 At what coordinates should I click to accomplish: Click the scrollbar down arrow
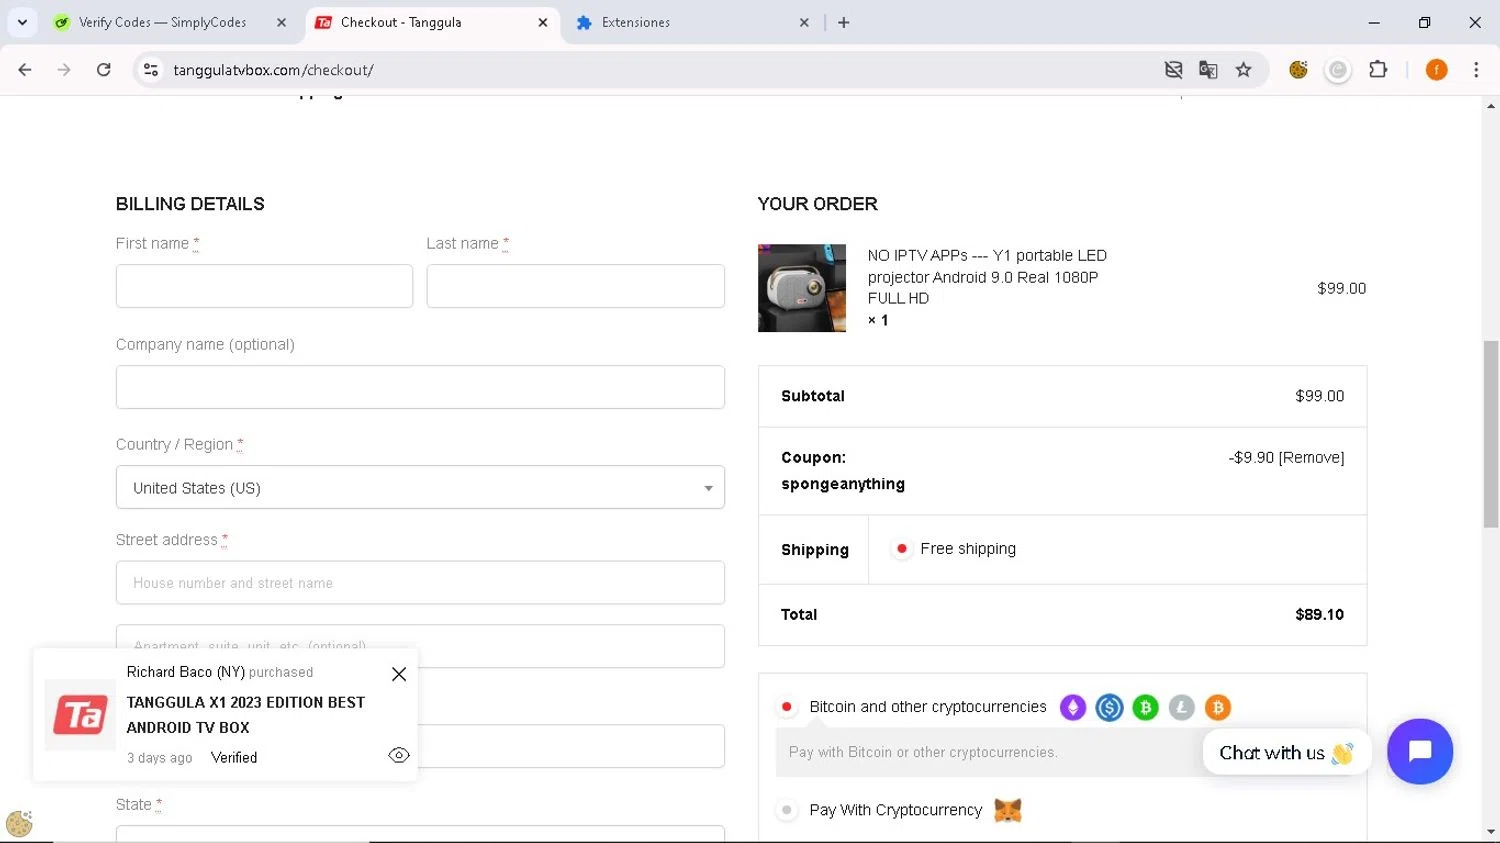coord(1491,832)
